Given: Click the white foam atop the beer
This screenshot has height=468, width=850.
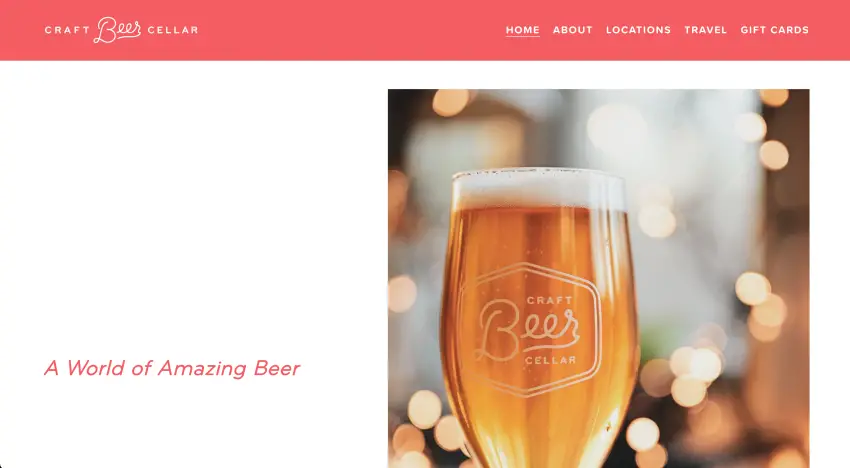Looking at the screenshot, I should pos(538,189).
